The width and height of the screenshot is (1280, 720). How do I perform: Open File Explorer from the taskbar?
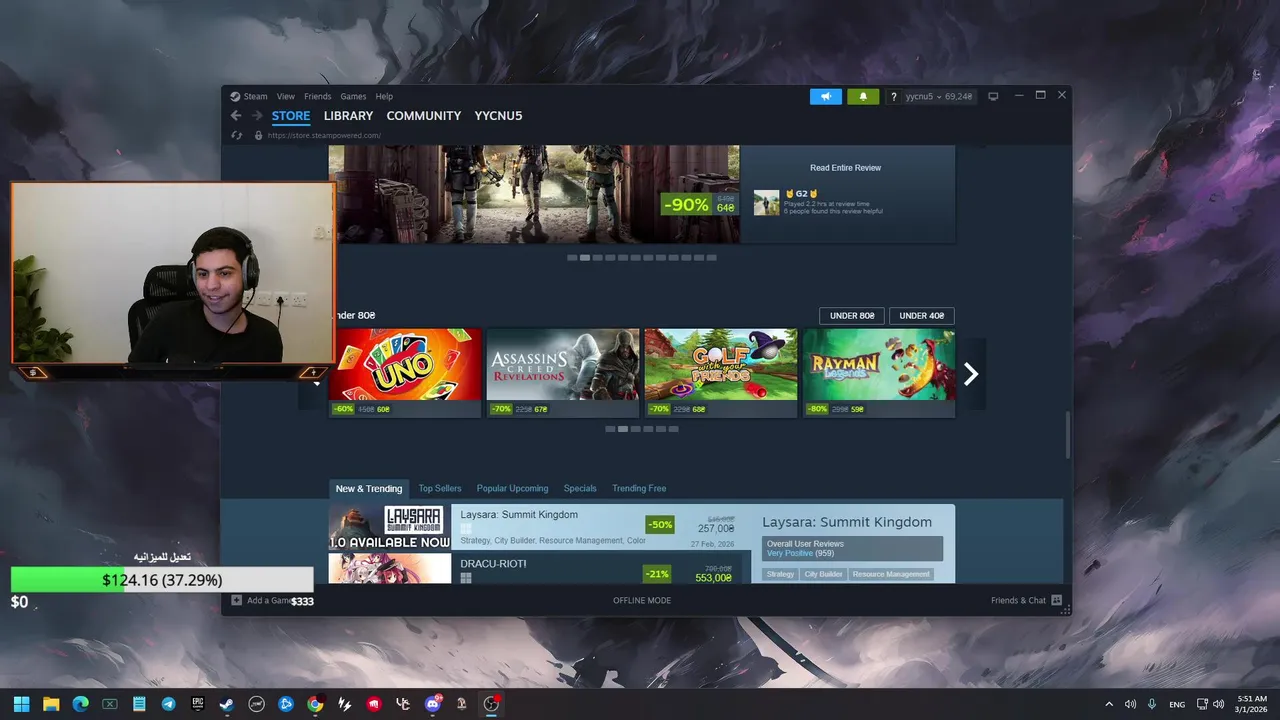pyautogui.click(x=51, y=704)
